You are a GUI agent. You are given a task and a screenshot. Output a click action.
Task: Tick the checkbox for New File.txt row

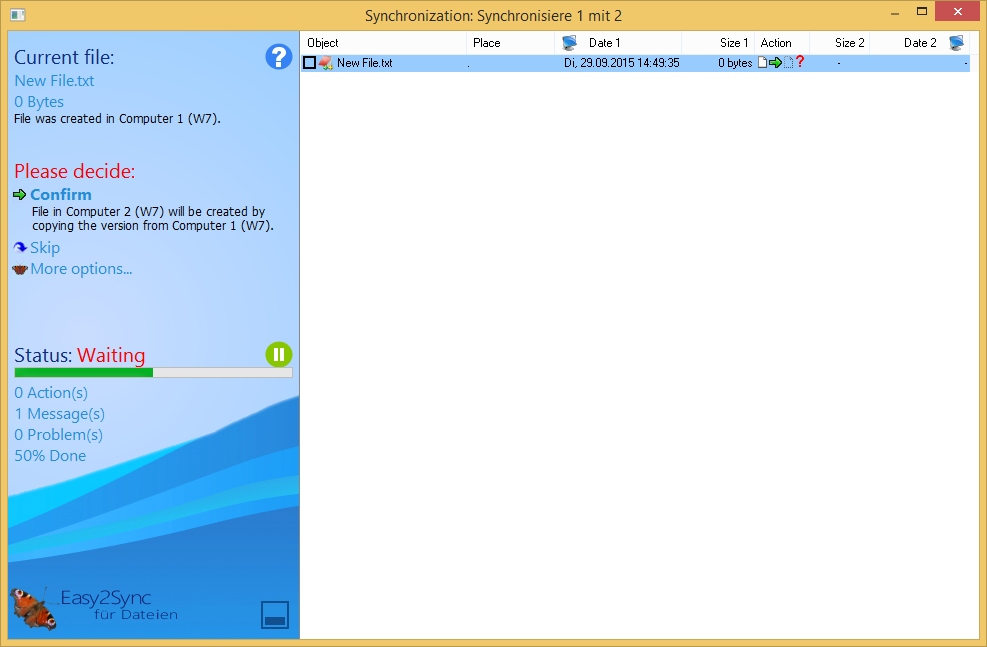click(x=310, y=63)
